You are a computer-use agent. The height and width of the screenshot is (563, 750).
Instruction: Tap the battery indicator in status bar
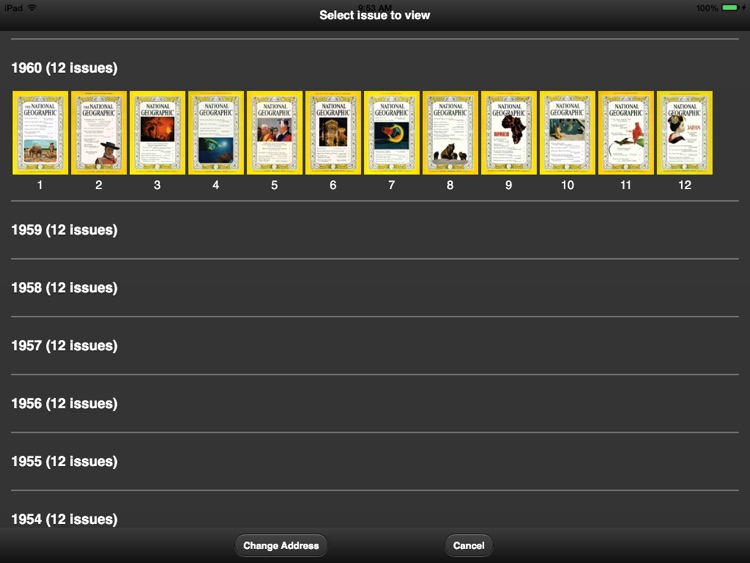(730, 8)
